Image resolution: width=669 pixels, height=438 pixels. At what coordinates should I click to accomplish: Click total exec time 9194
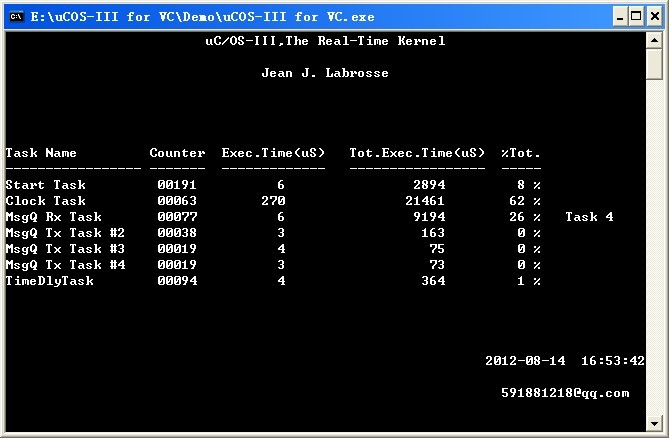(429, 217)
